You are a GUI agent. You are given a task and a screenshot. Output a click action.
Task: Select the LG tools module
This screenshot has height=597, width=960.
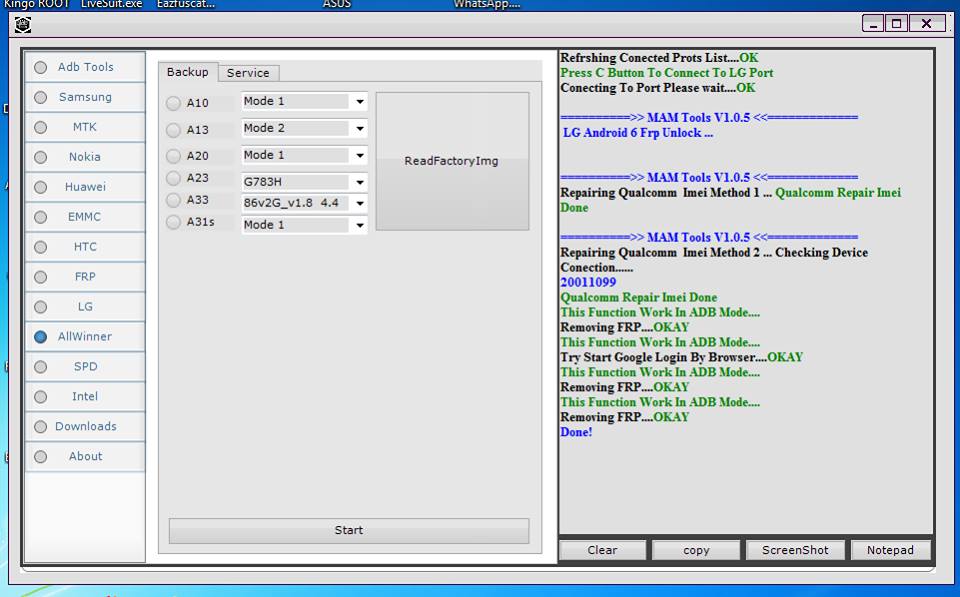tap(84, 307)
